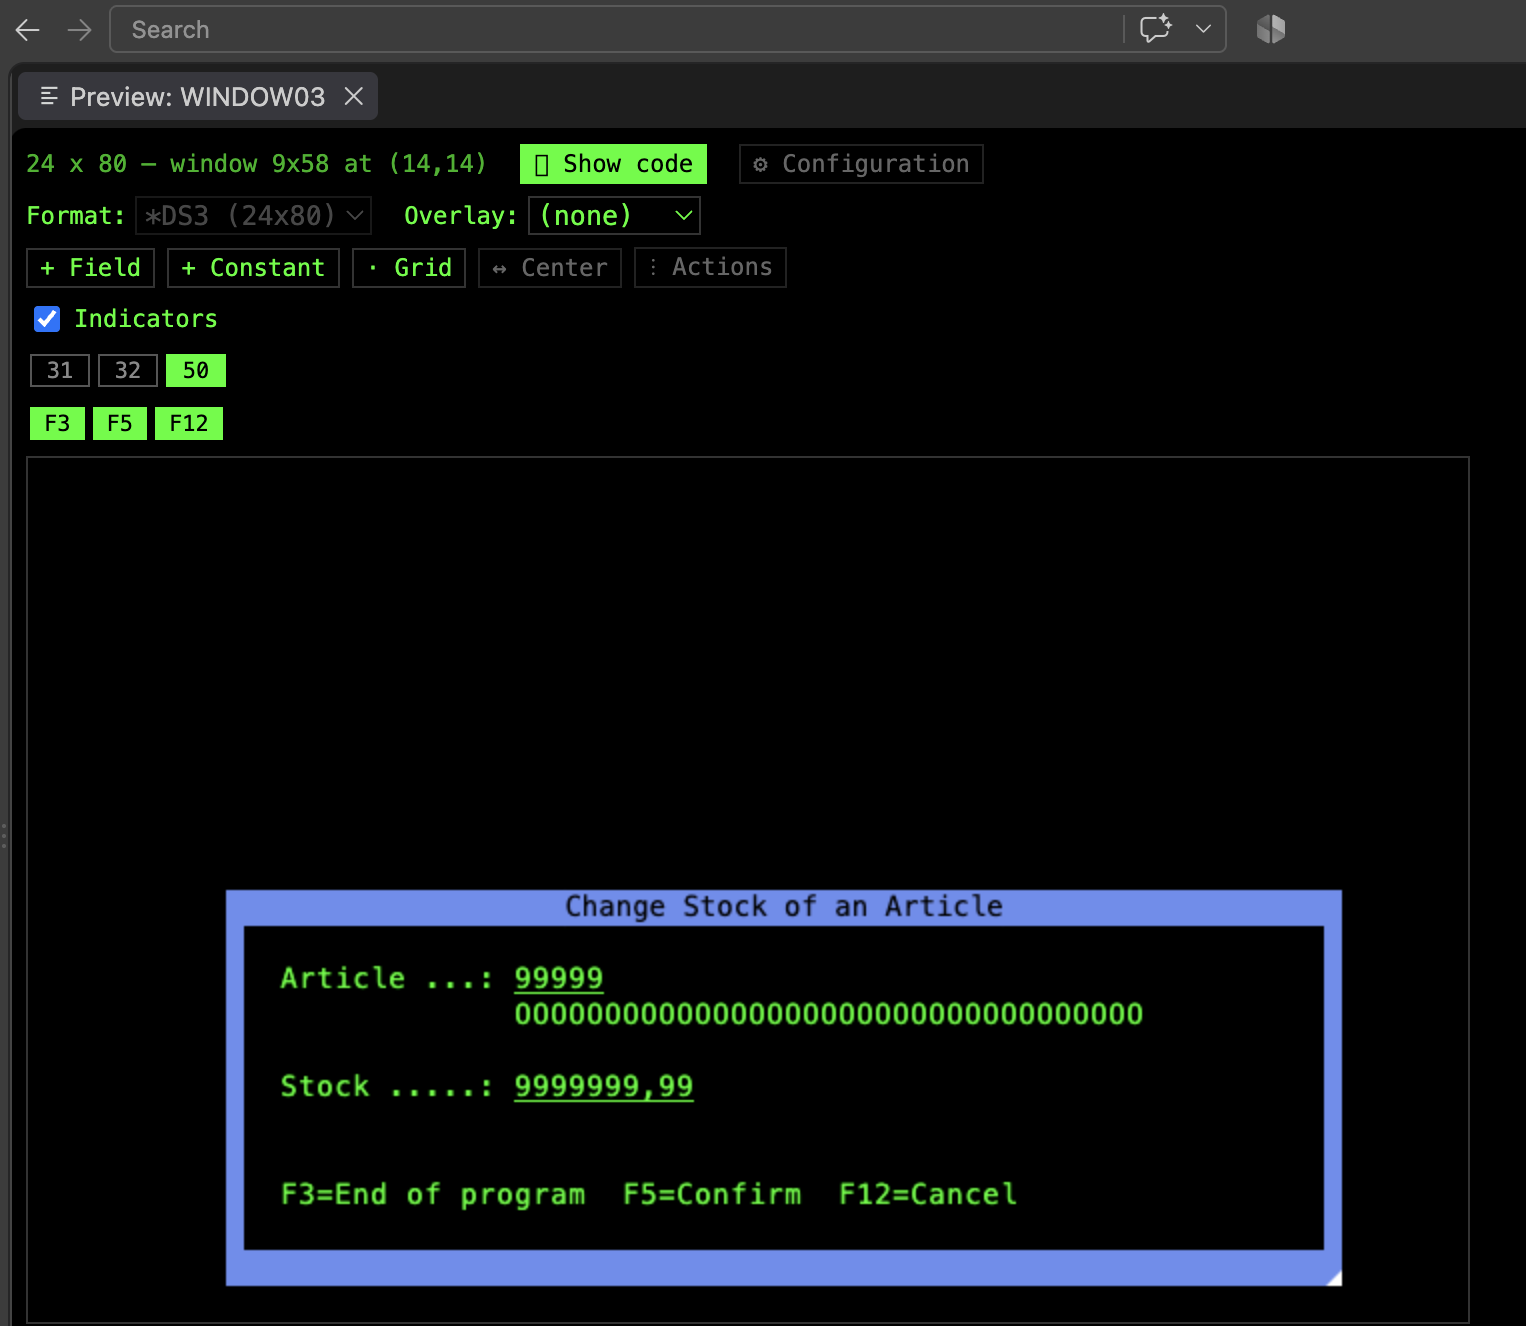Switch to Preview: WINDOW03 tab
Screen dimensions: 1526x1326
point(197,96)
